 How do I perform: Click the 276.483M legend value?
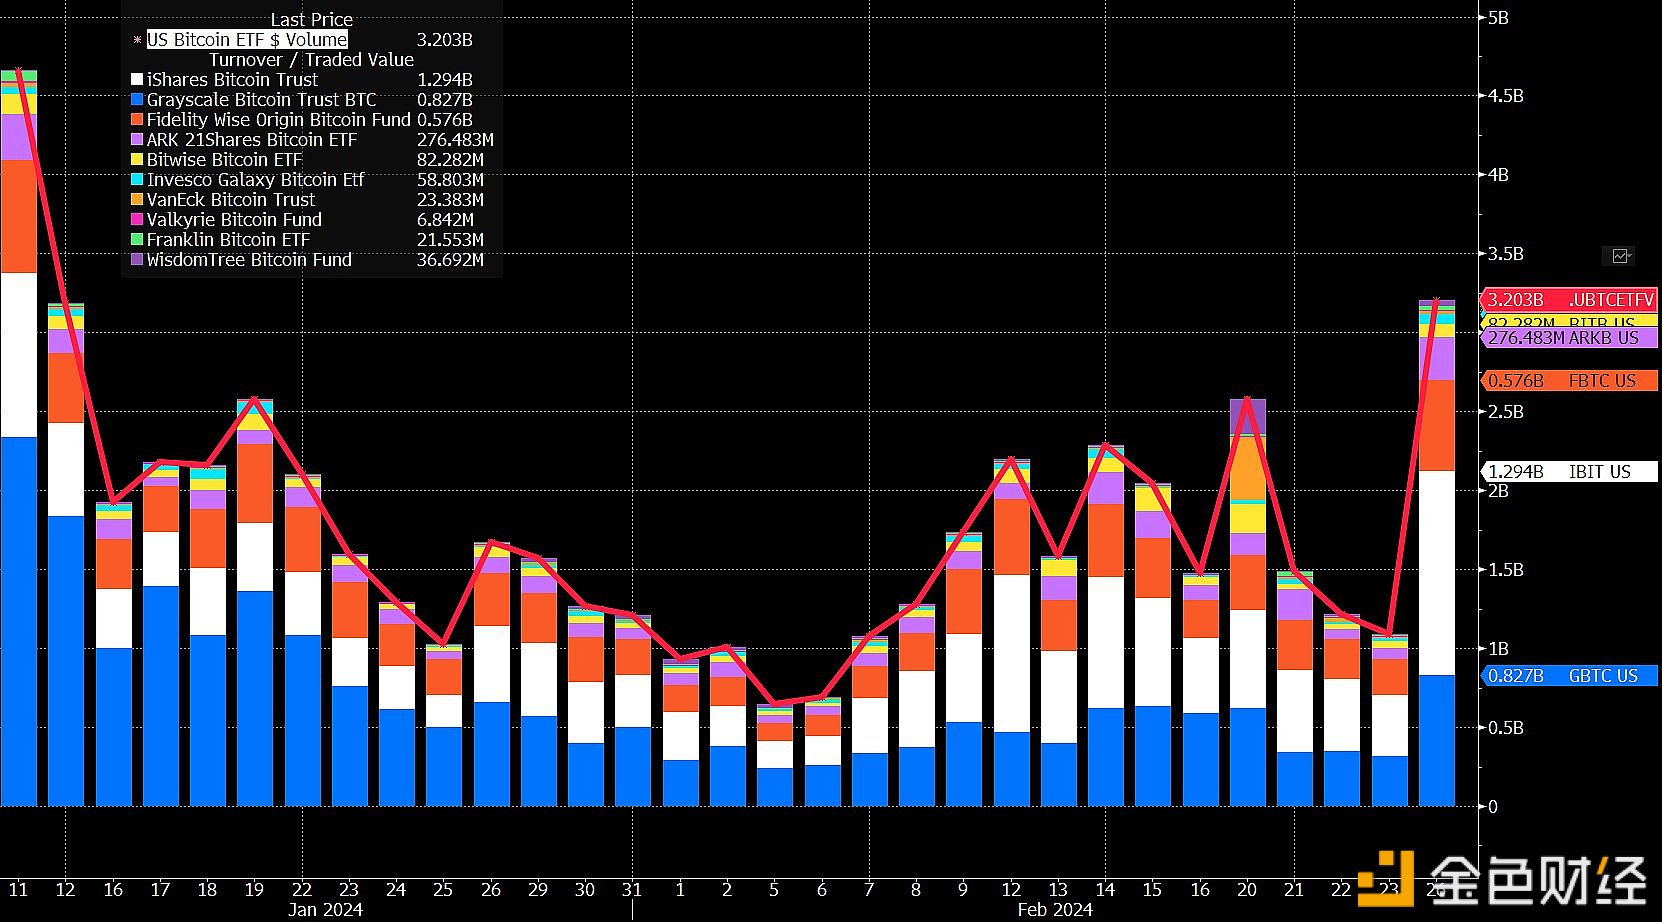click(455, 139)
